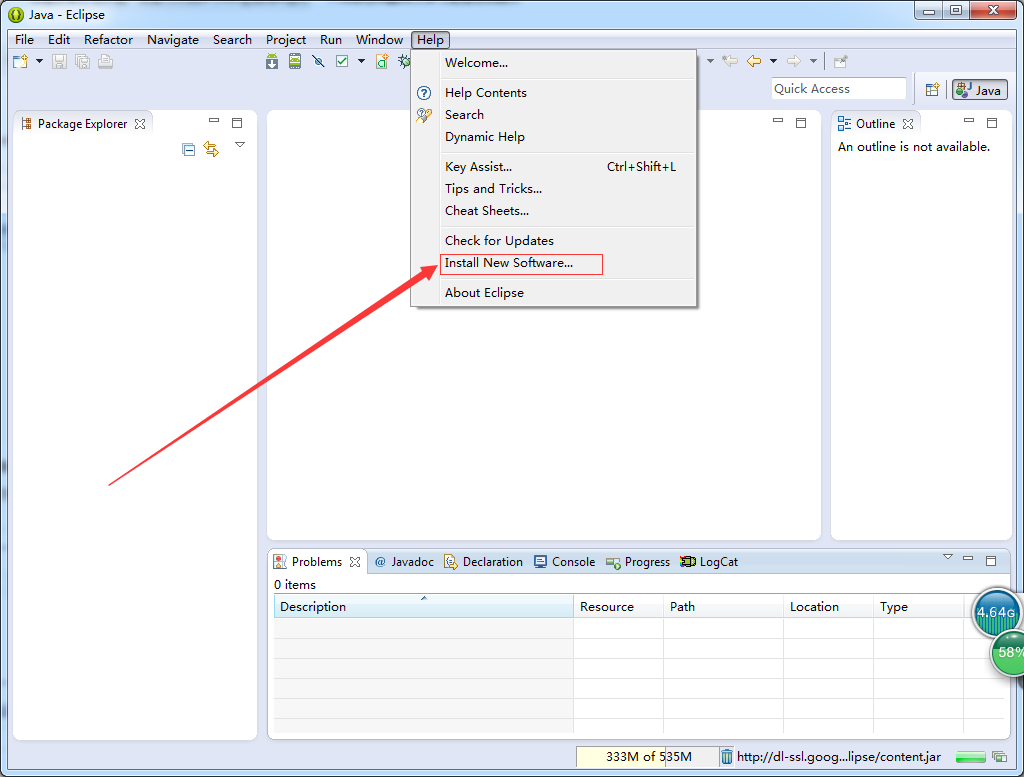
Task: Switch to the LogCat tab
Action: coord(709,562)
